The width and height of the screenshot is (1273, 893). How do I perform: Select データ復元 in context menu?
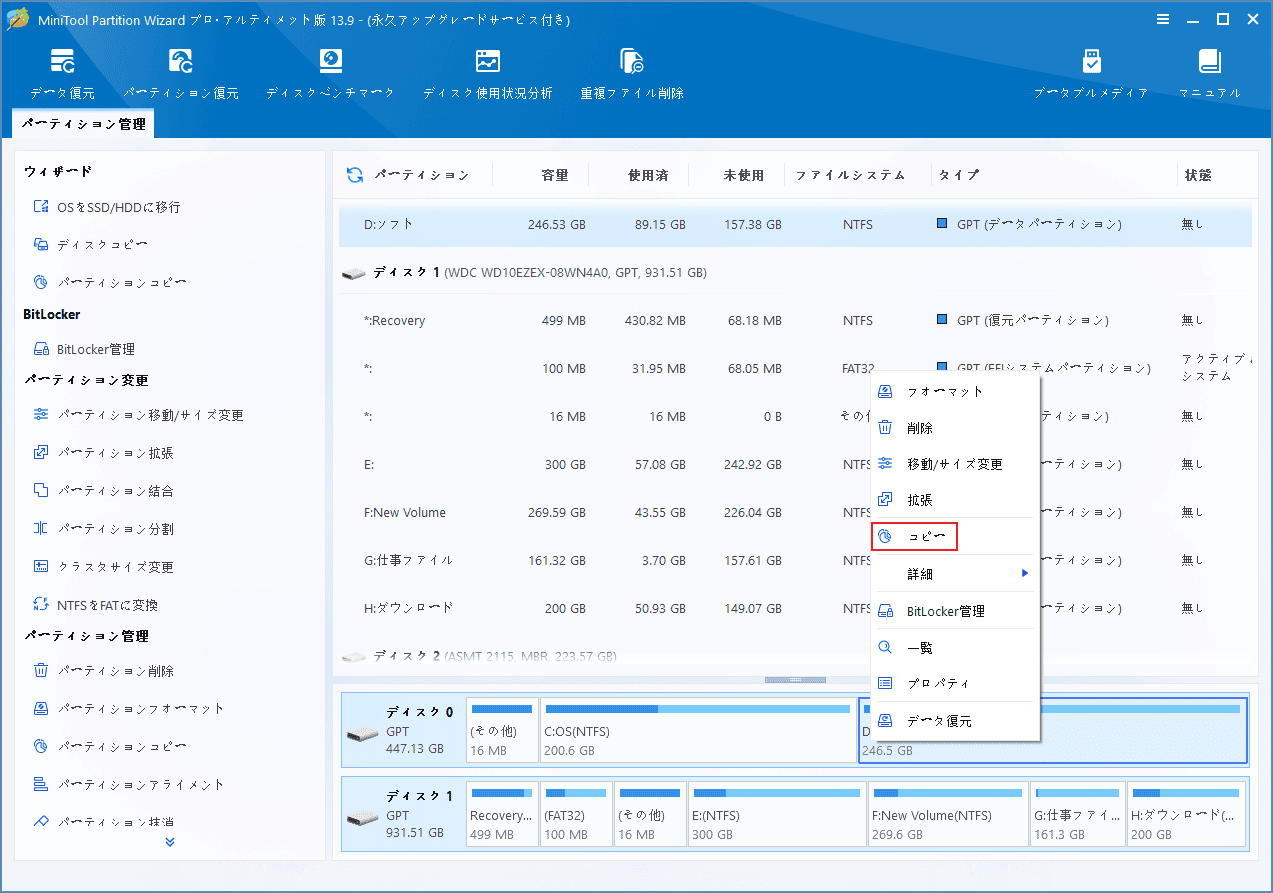(956, 721)
